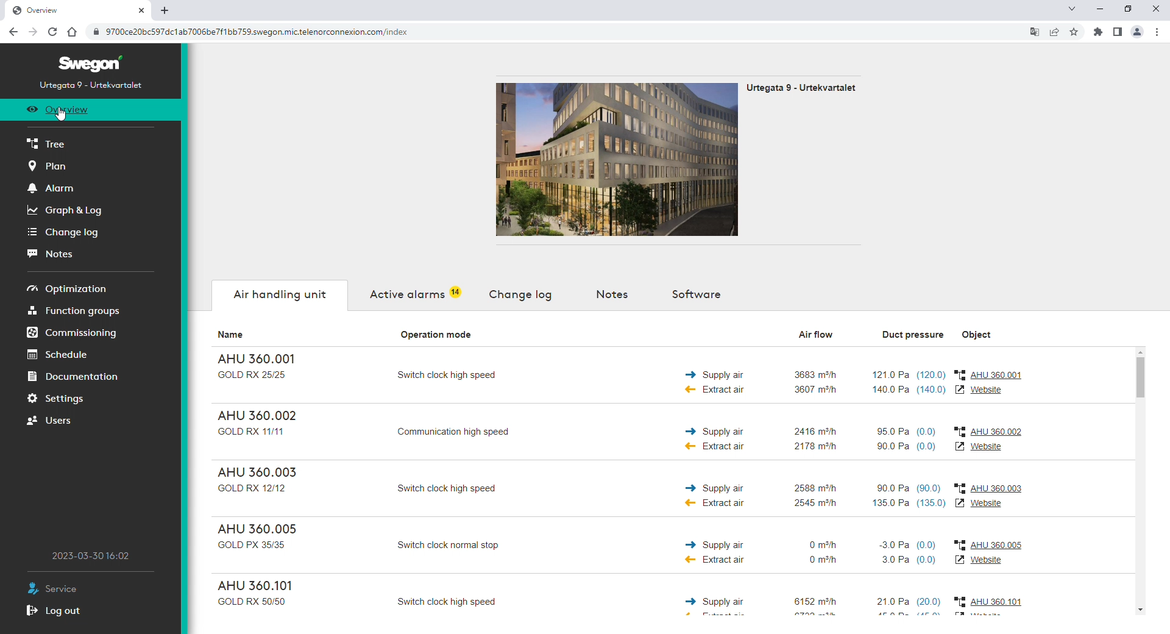
Task: Open the AHU 360.003 object link
Action: tap(995, 489)
